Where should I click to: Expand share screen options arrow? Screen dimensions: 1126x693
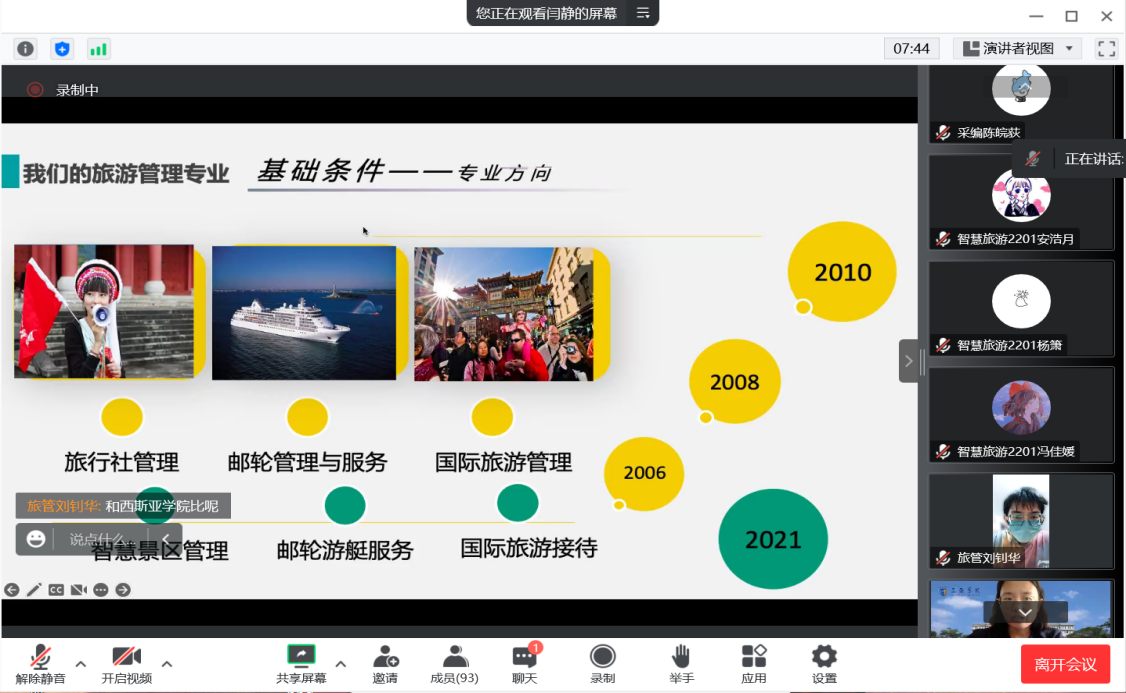pos(340,663)
